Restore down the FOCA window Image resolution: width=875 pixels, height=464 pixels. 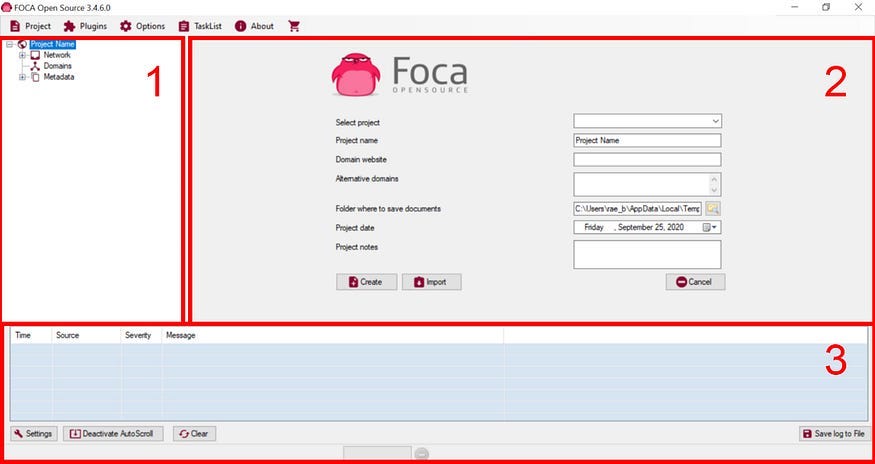(x=826, y=7)
